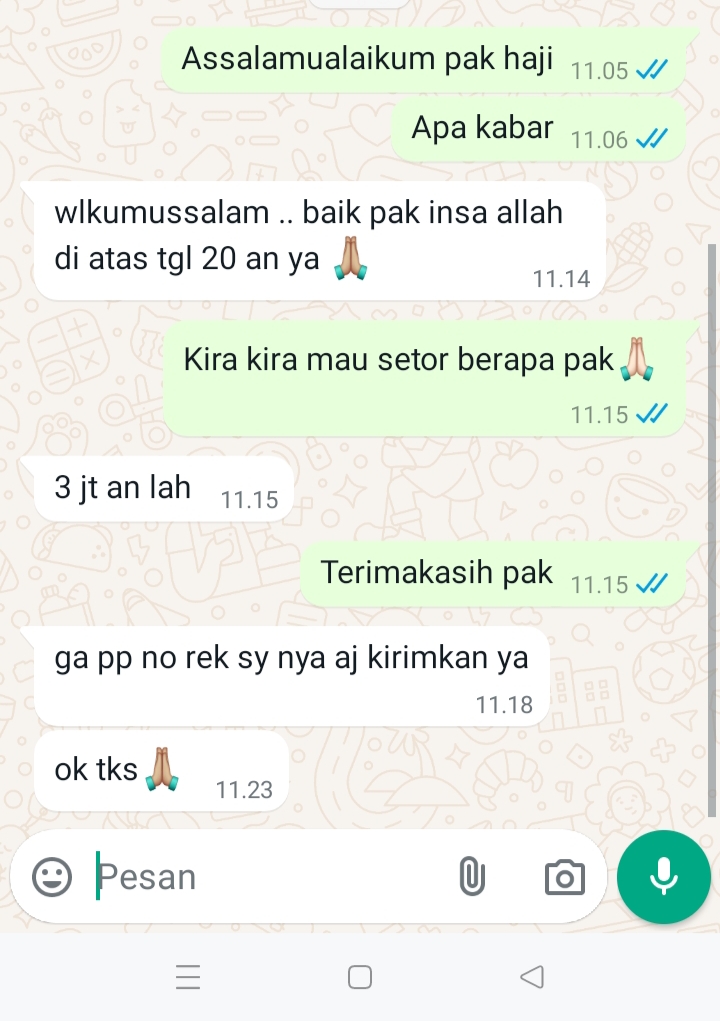Tap the 'wlkumussalam .. baik pak' message
Viewport: 720px width, 1021px height.
[x=320, y=241]
